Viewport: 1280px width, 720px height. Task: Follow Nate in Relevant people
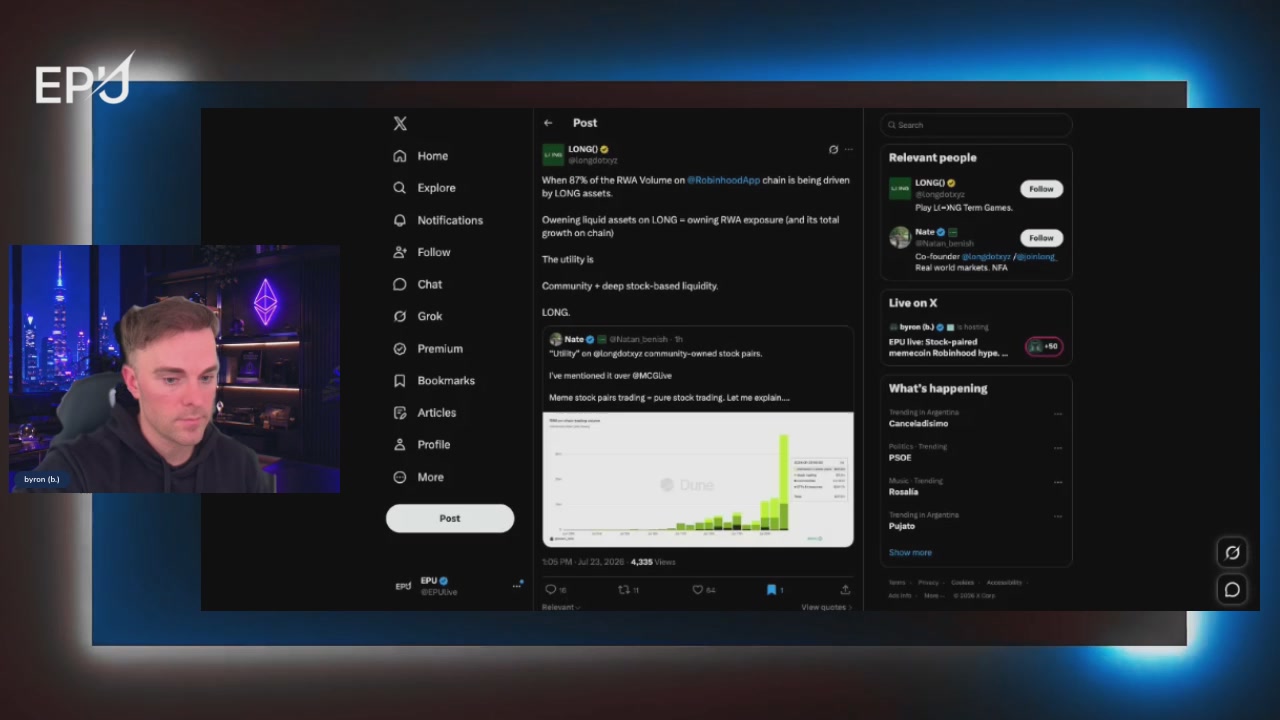[1041, 238]
